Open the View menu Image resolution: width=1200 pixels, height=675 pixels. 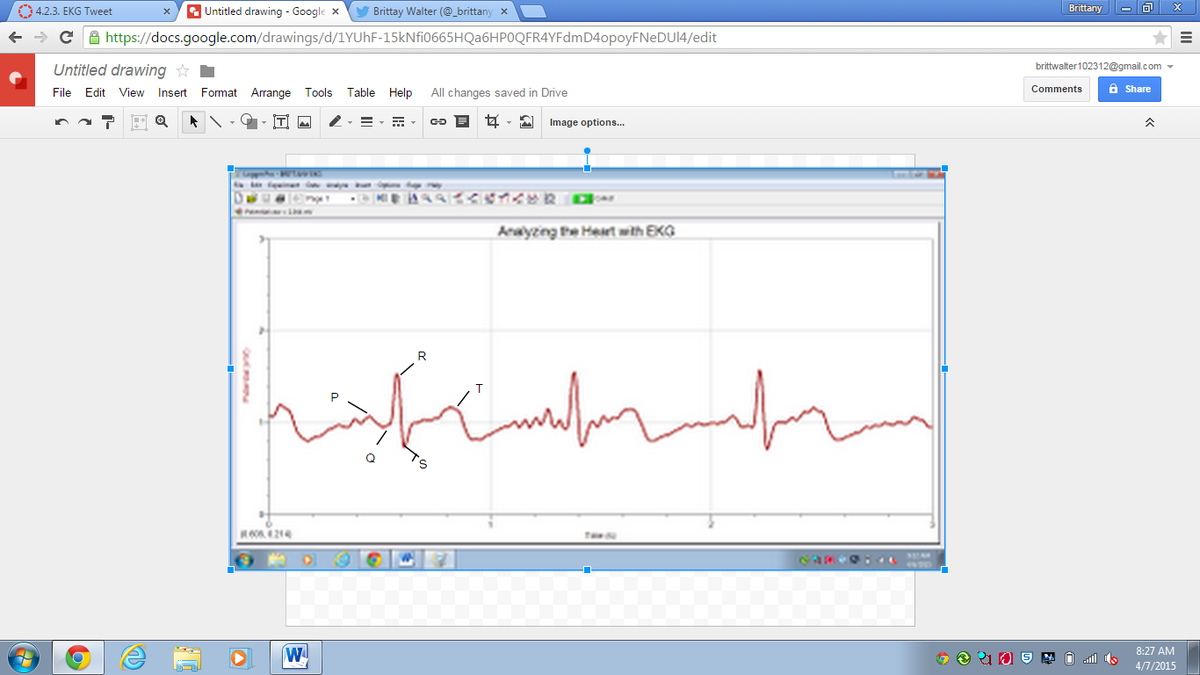click(131, 92)
